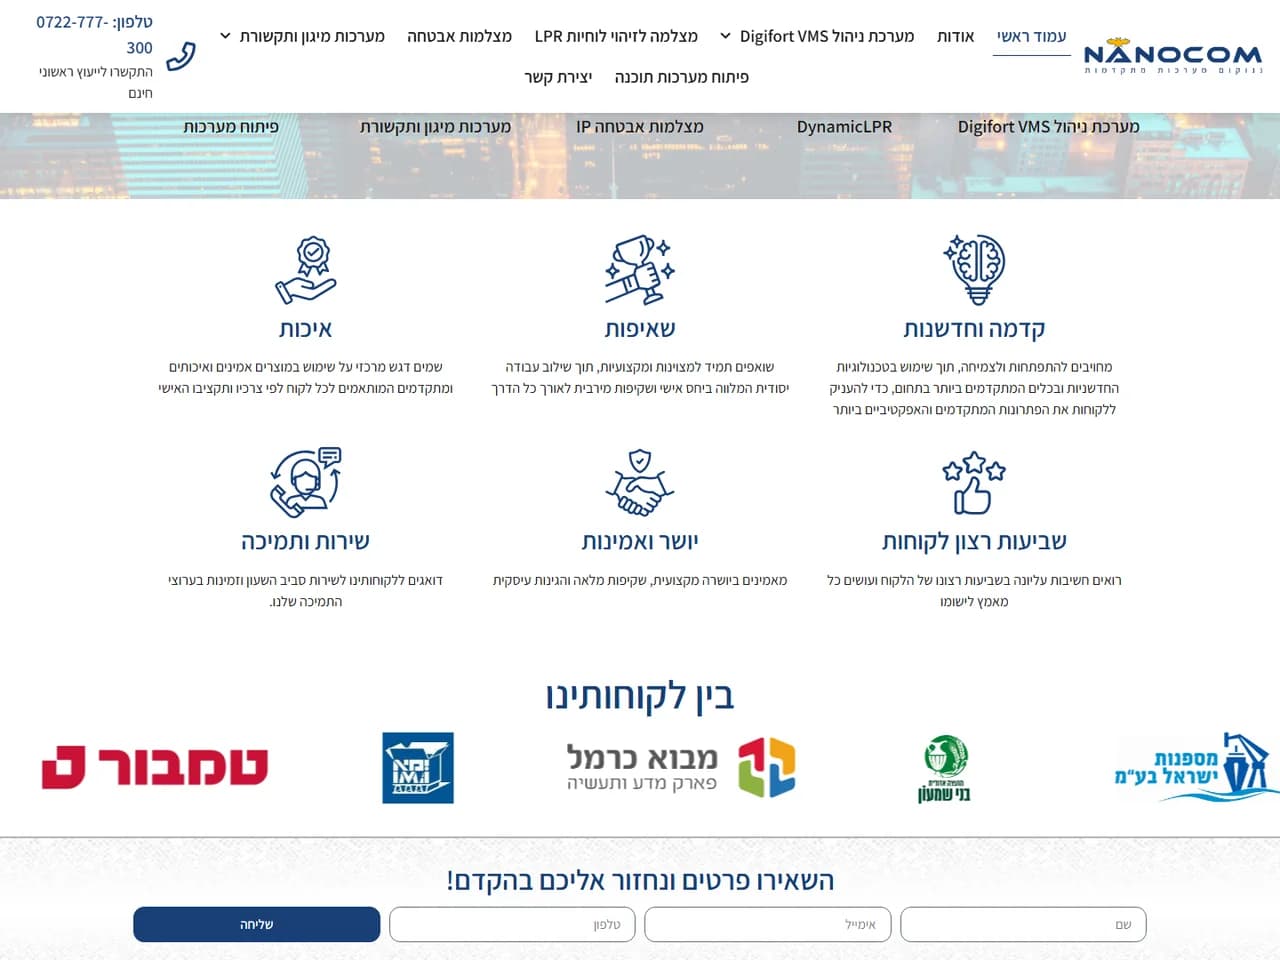Open the יצירת קשר menu item
Viewport: 1280px width, 960px height.
pyautogui.click(x=558, y=77)
